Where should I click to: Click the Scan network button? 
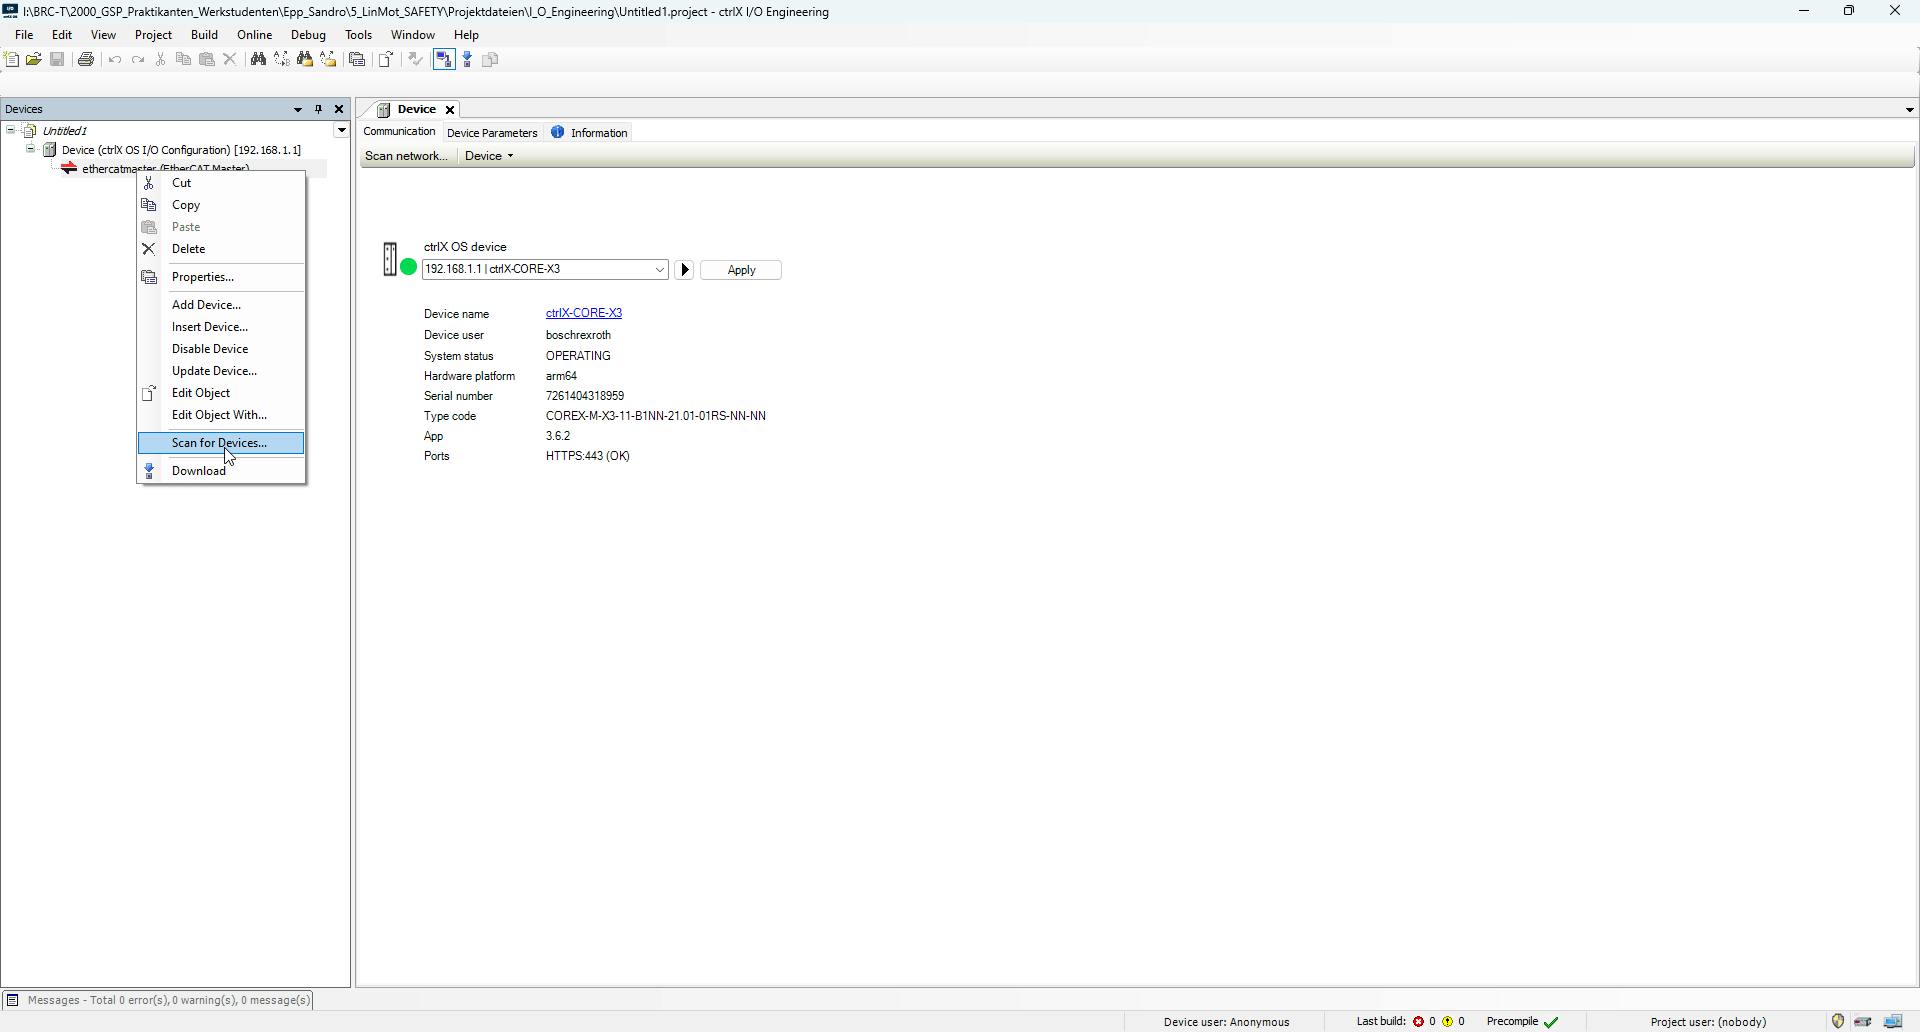tap(406, 156)
